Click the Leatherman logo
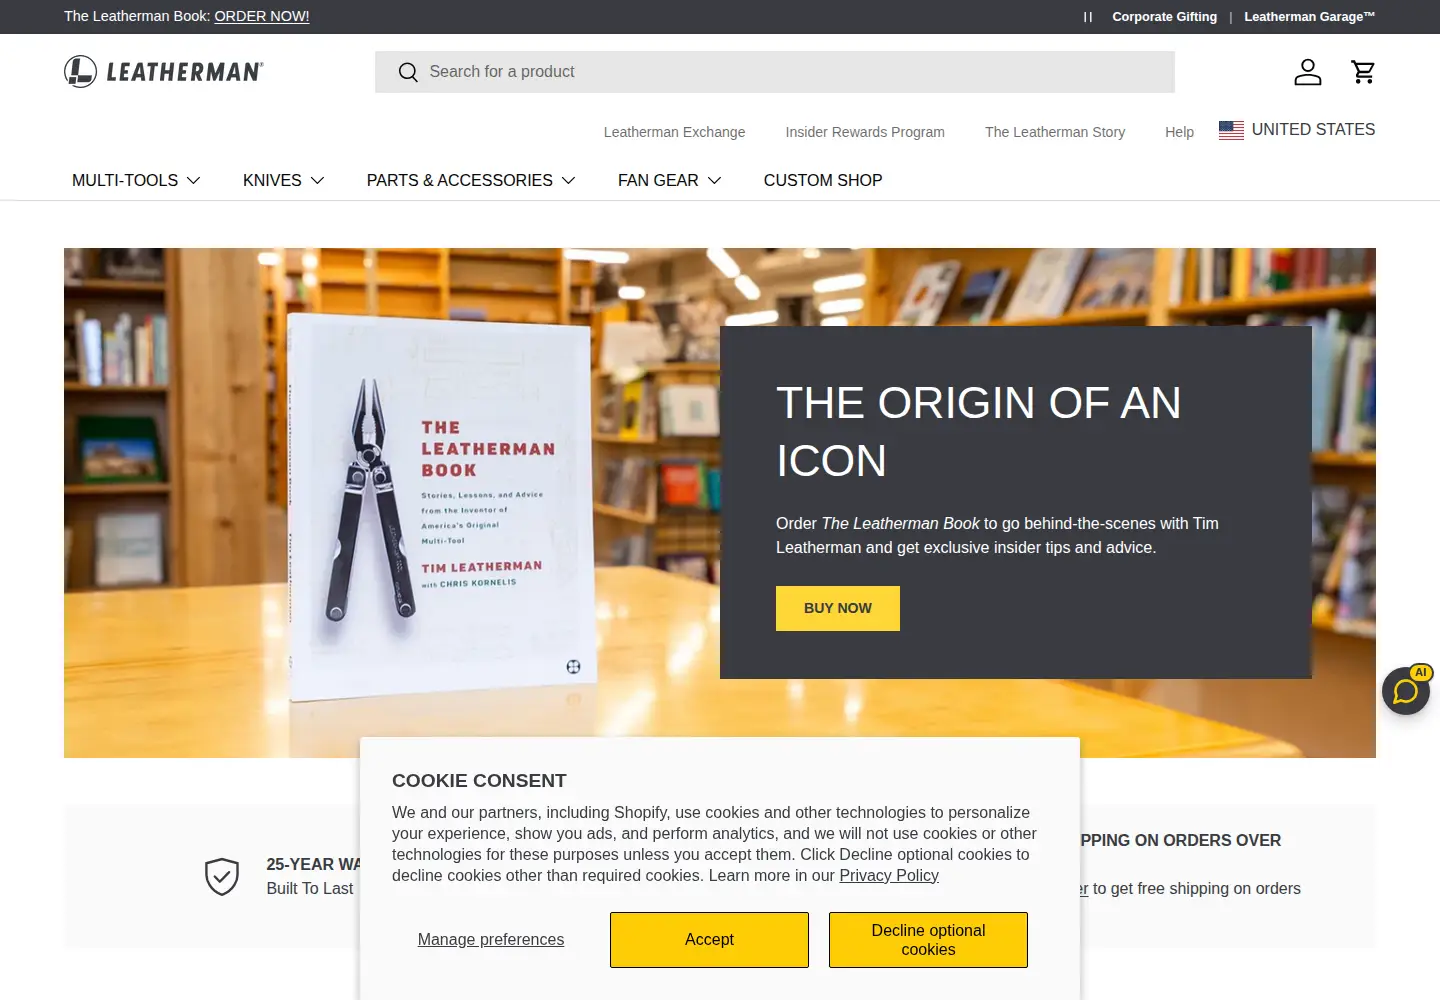 pos(164,72)
